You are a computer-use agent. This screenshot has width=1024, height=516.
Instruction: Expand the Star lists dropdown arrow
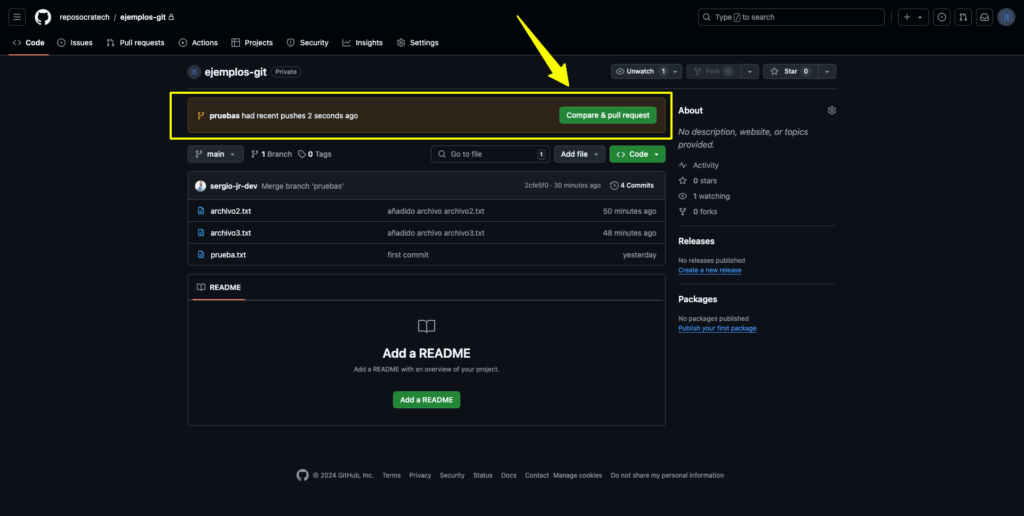point(827,71)
